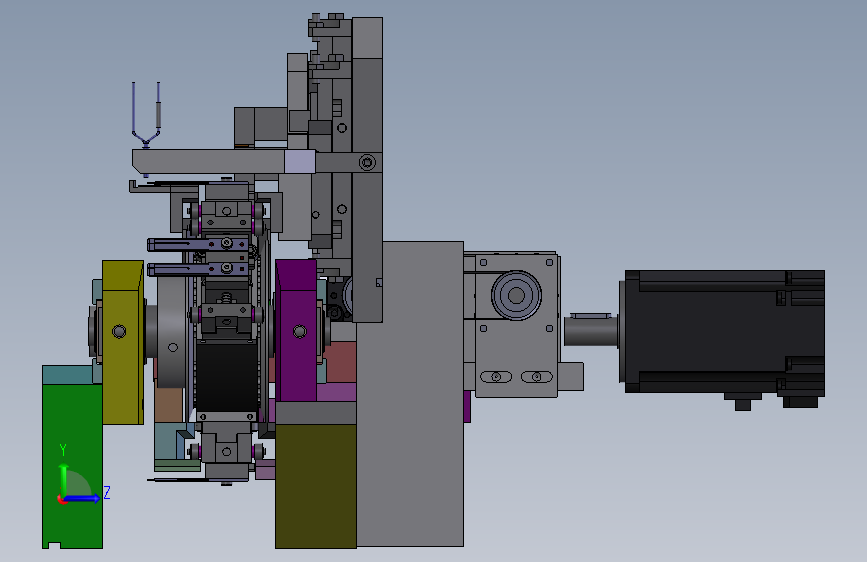Click the brown block below pulley wheel

click(169, 404)
